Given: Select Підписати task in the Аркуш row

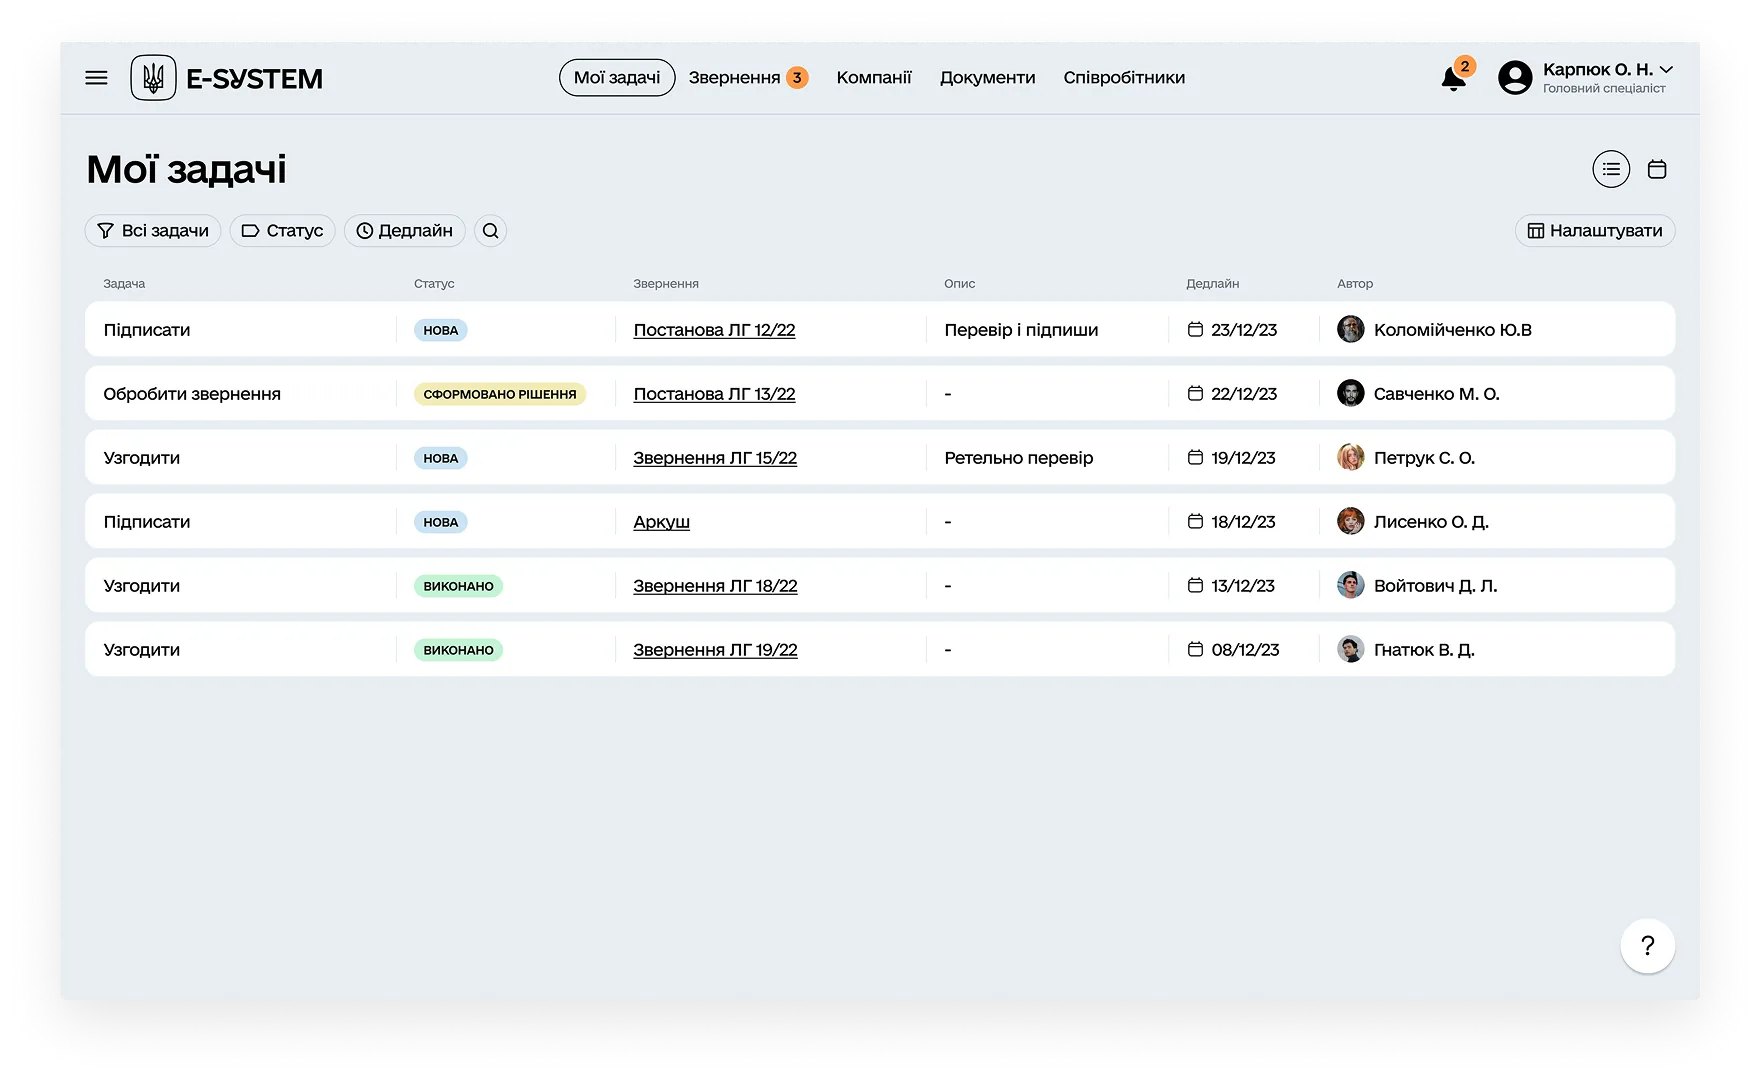Looking at the screenshot, I should 147,522.
